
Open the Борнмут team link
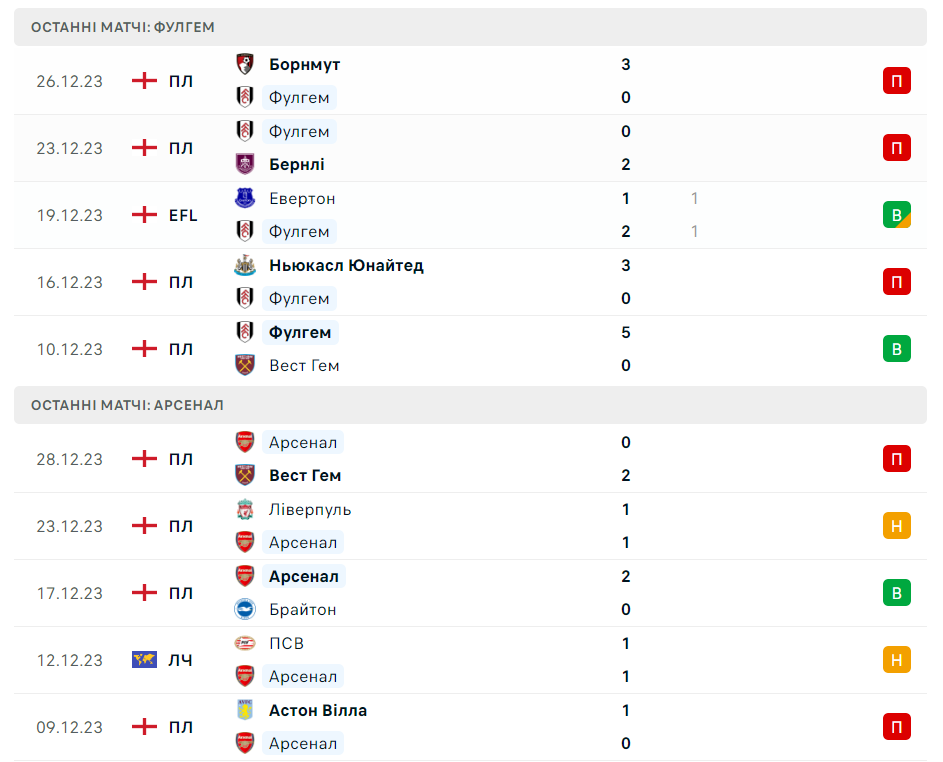pyautogui.click(x=304, y=64)
